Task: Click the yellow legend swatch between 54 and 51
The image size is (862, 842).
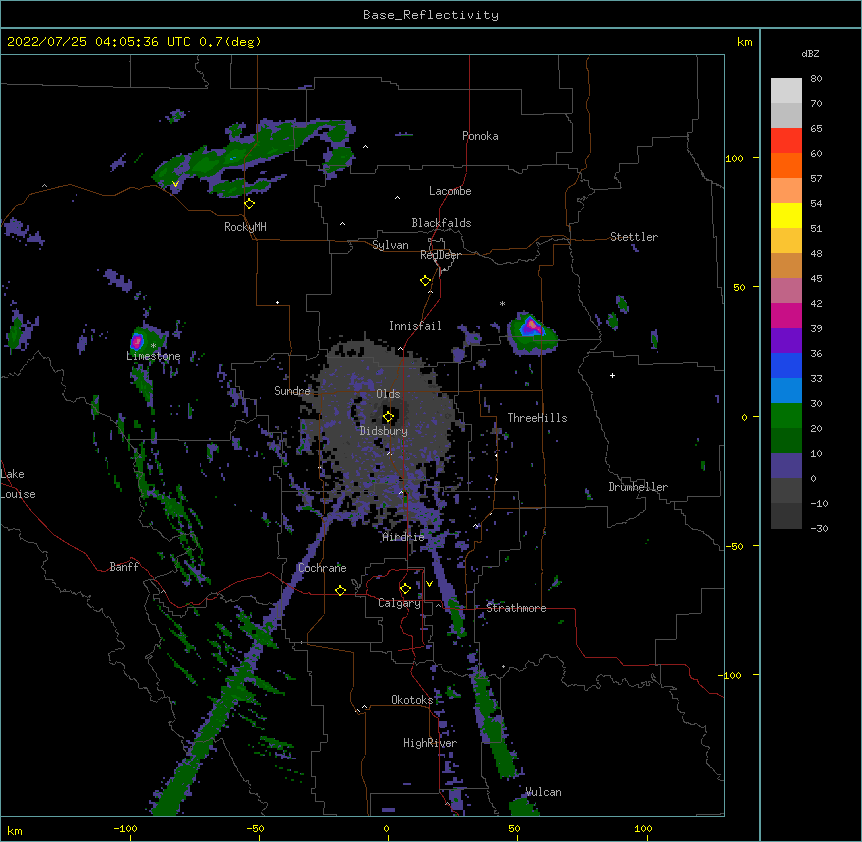Action: pyautogui.click(x=786, y=215)
